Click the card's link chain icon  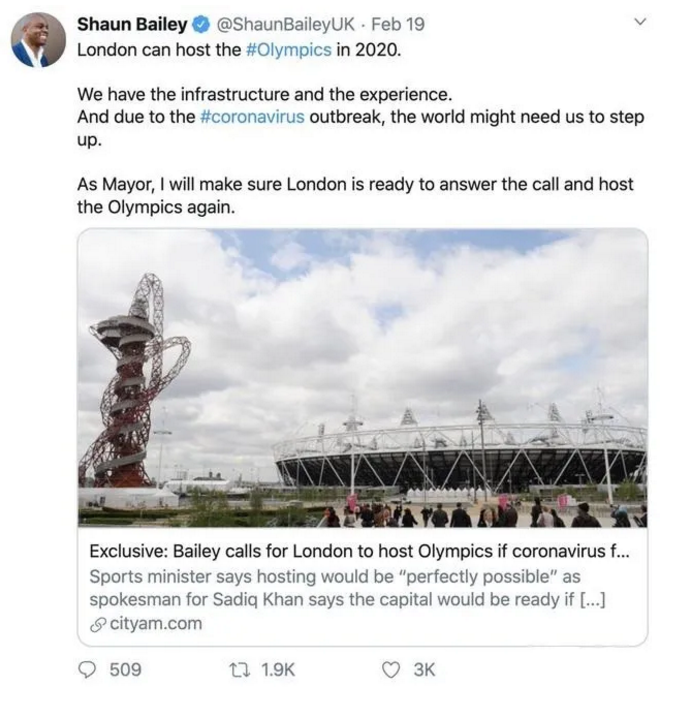point(98,625)
